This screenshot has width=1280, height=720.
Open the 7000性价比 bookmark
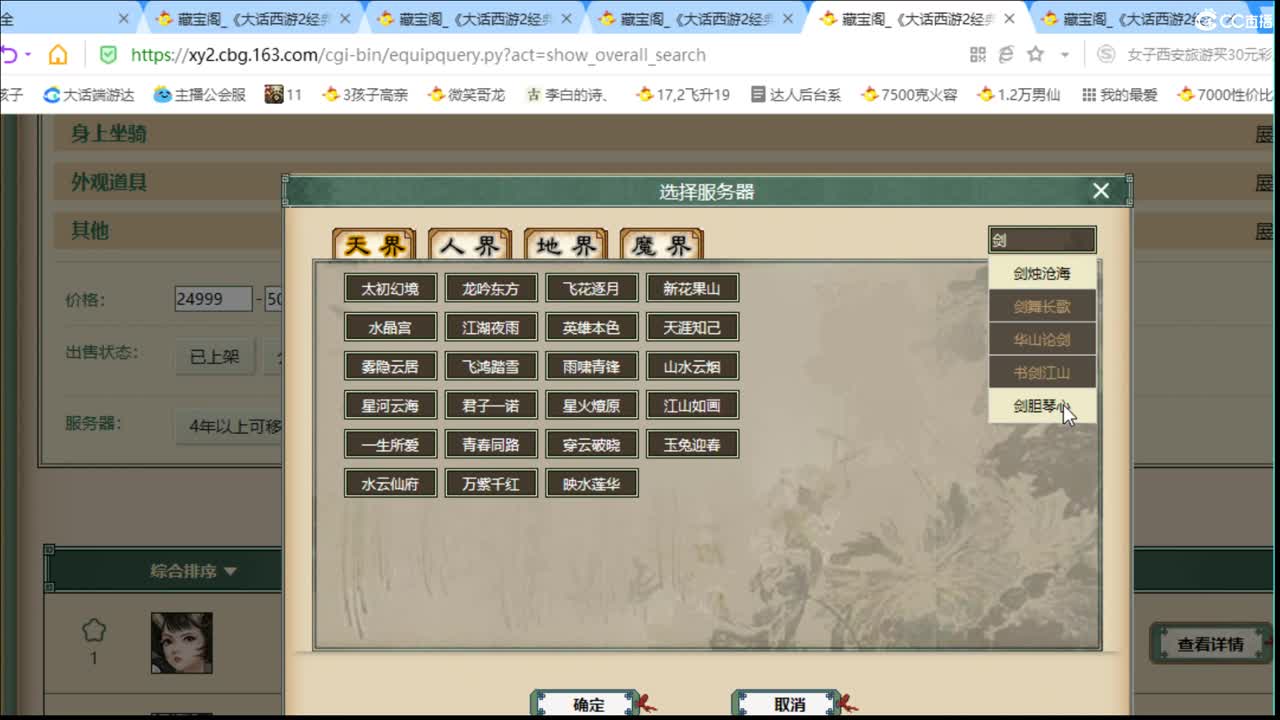[x=1226, y=94]
